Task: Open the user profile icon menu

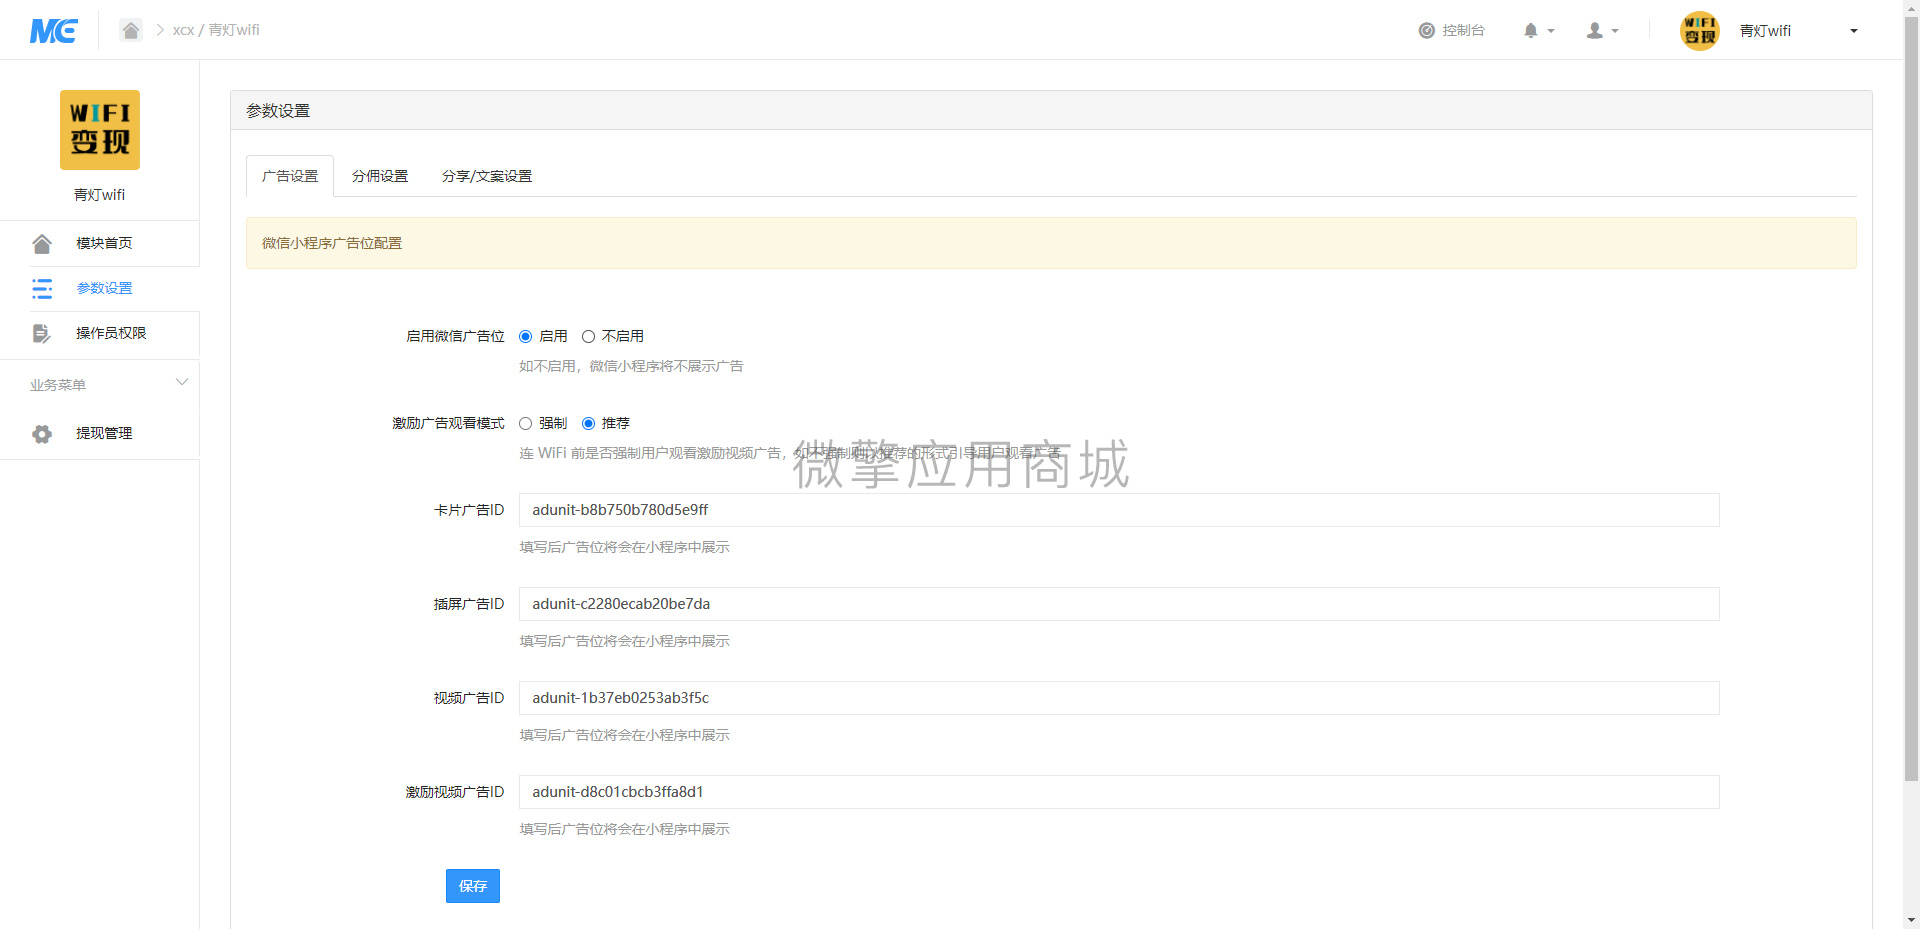Action: coord(1602,31)
